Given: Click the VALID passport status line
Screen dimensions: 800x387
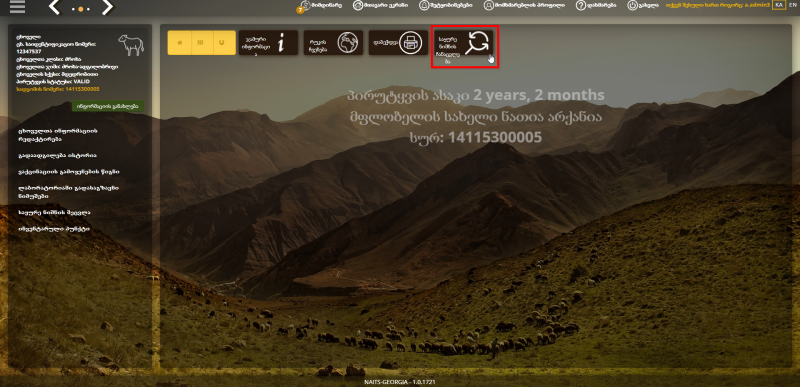Looking at the screenshot, I should click(53, 82).
